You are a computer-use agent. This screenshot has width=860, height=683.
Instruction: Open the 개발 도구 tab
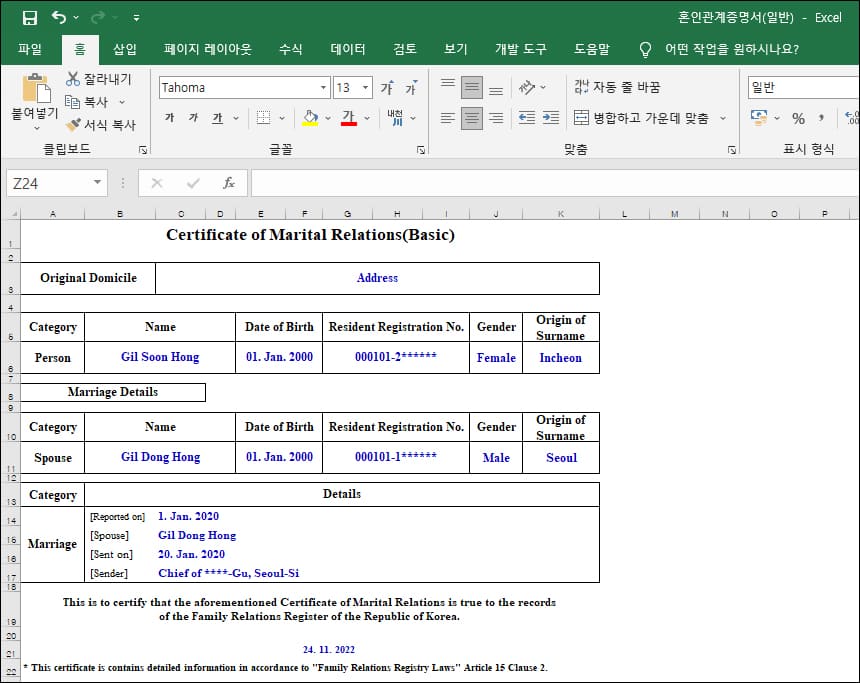520,49
